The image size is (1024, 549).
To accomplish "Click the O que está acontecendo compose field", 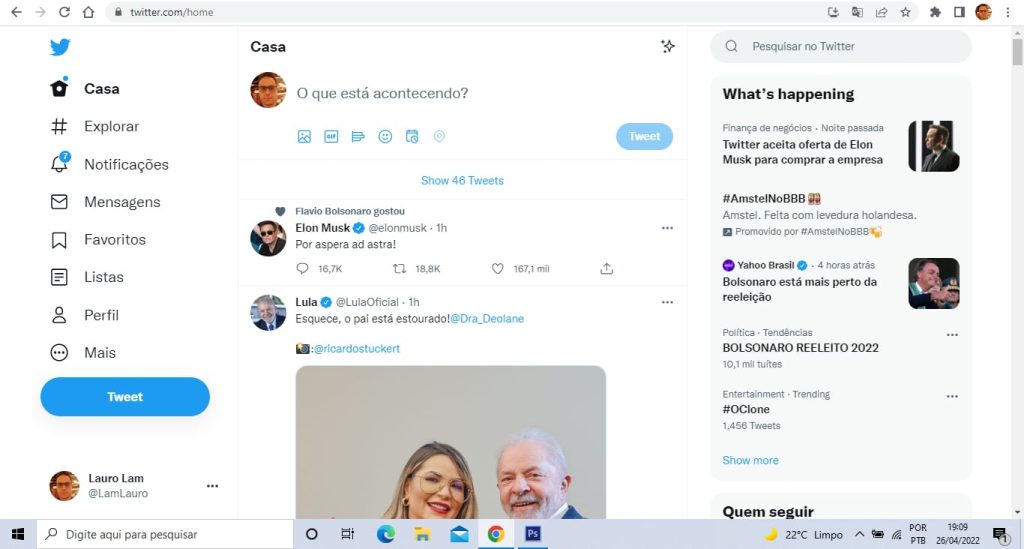I will click(x=382, y=93).
